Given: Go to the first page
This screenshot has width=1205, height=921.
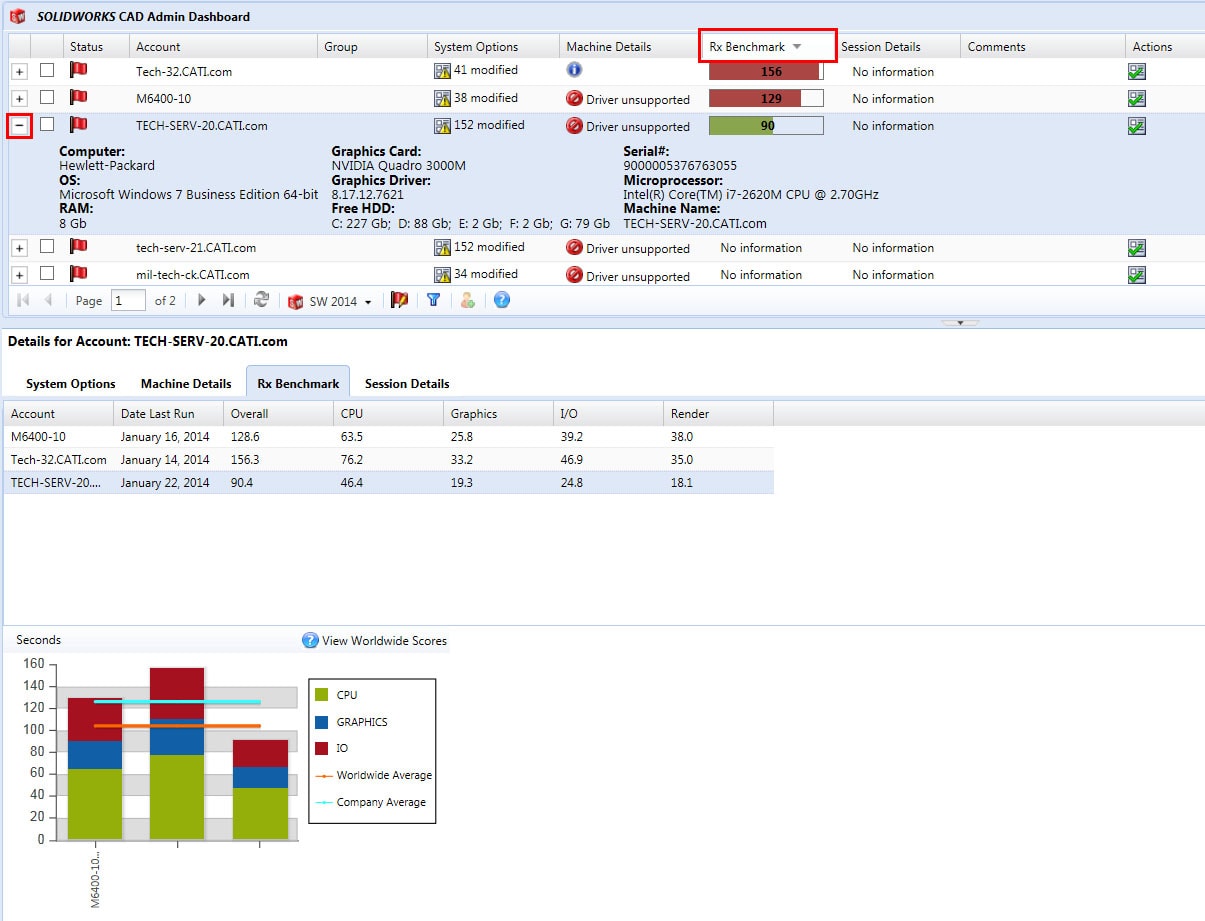Looking at the screenshot, I should 24,300.
